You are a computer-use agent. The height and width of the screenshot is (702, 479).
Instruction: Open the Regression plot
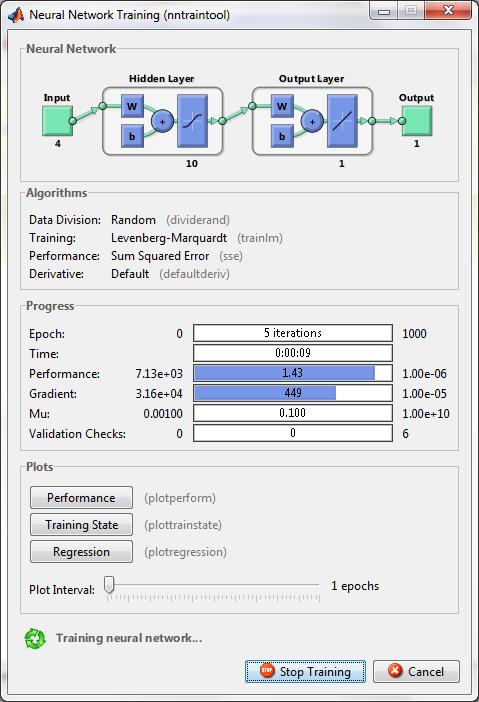click(x=81, y=552)
